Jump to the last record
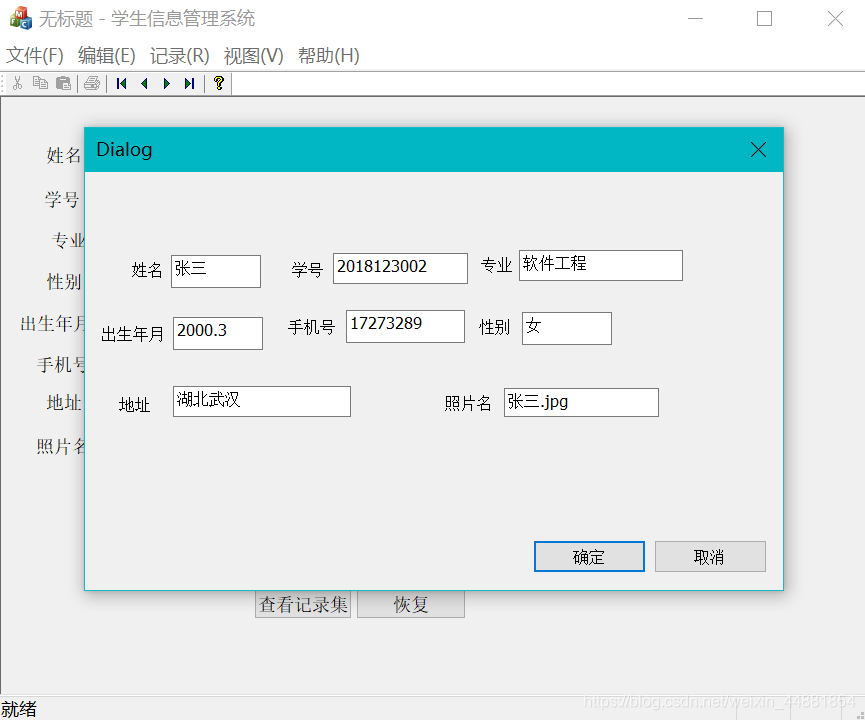Screen dimensions: 865x720 click(x=190, y=83)
